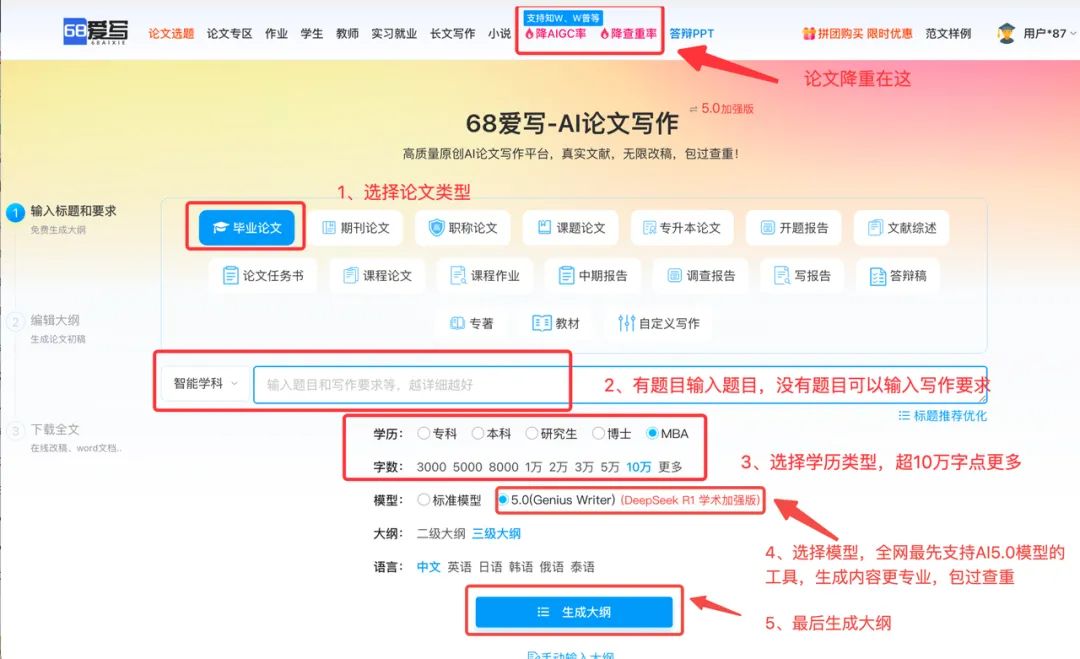The width and height of the screenshot is (1080, 659).
Task: Choose the 标准模型 radio option
Action: click(424, 500)
